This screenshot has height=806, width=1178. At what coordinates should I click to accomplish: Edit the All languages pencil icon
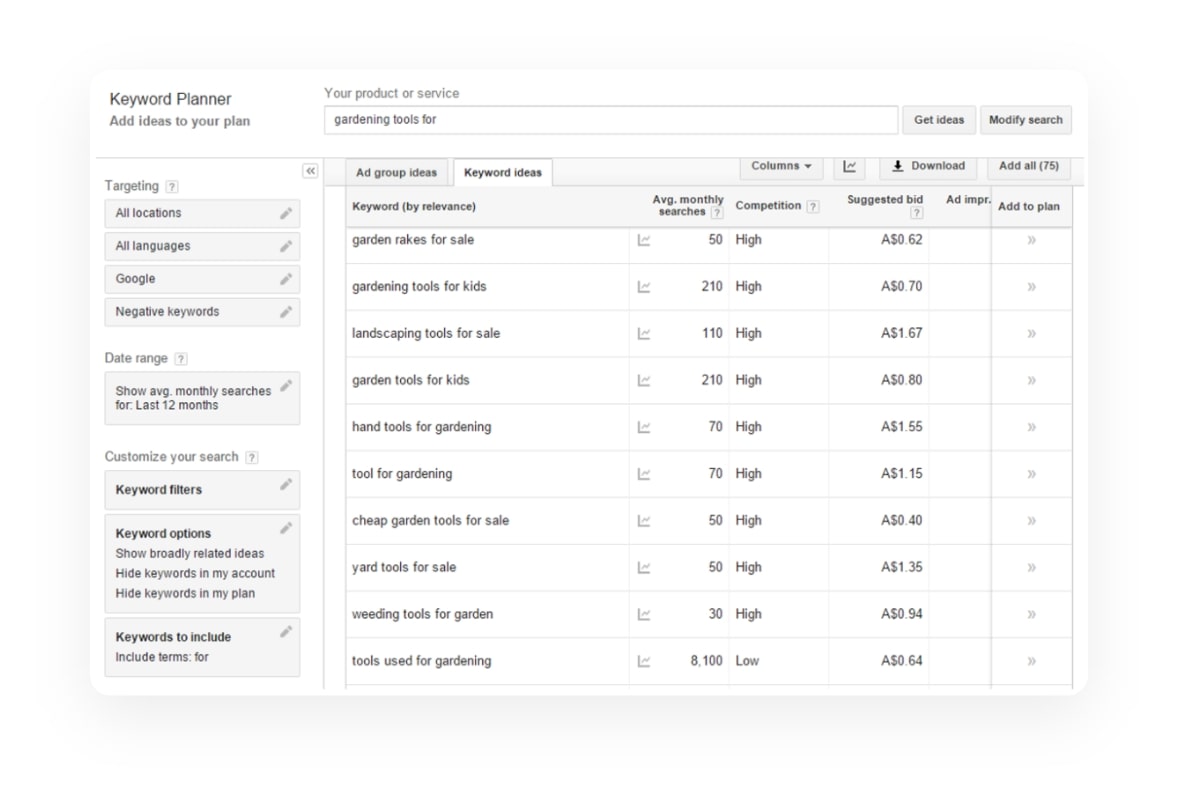(286, 246)
